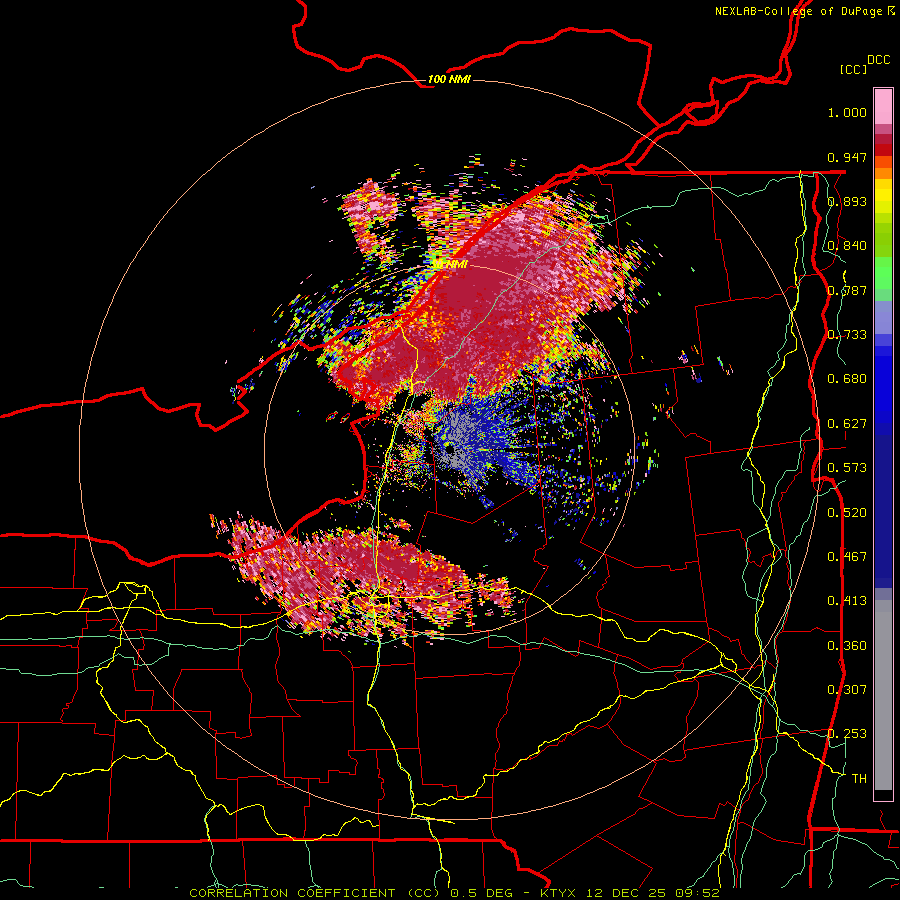Click the 0.573 scale value
This screenshot has width=900, height=900.
pyautogui.click(x=847, y=468)
